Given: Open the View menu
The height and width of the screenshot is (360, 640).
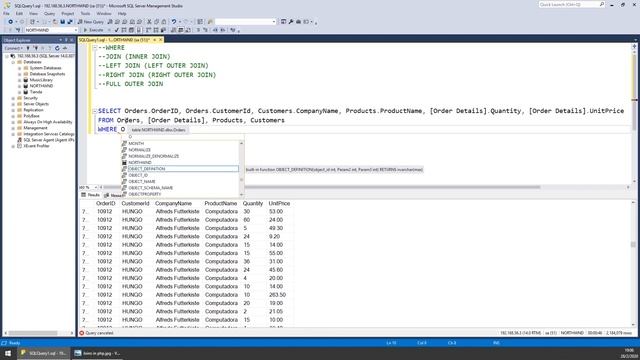Looking at the screenshot, I should [x=33, y=13].
